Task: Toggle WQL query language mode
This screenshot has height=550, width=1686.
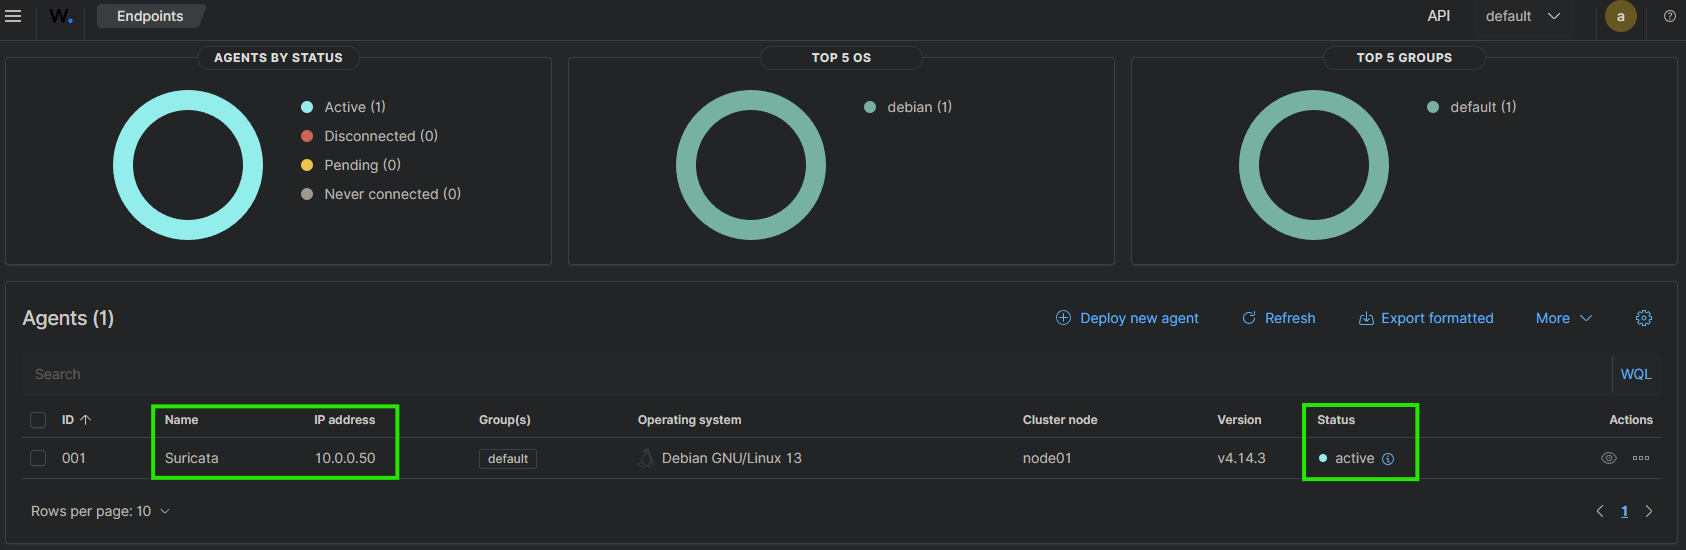Action: [x=1635, y=374]
